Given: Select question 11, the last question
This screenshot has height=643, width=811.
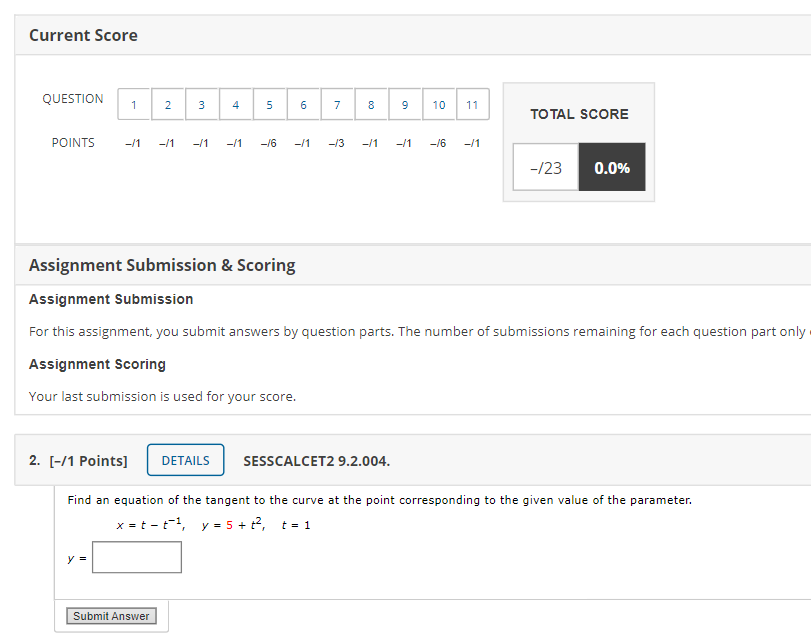Looking at the screenshot, I should click(472, 104).
